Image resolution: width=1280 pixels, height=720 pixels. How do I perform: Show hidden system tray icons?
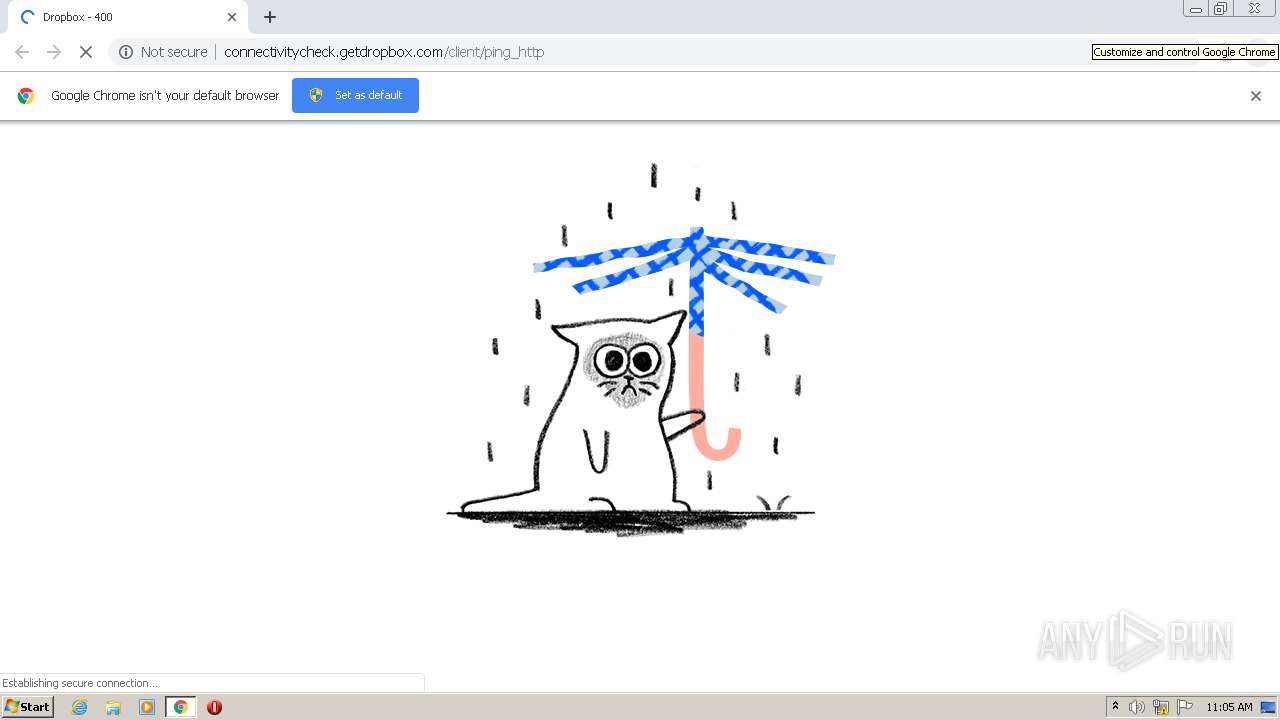click(1116, 707)
